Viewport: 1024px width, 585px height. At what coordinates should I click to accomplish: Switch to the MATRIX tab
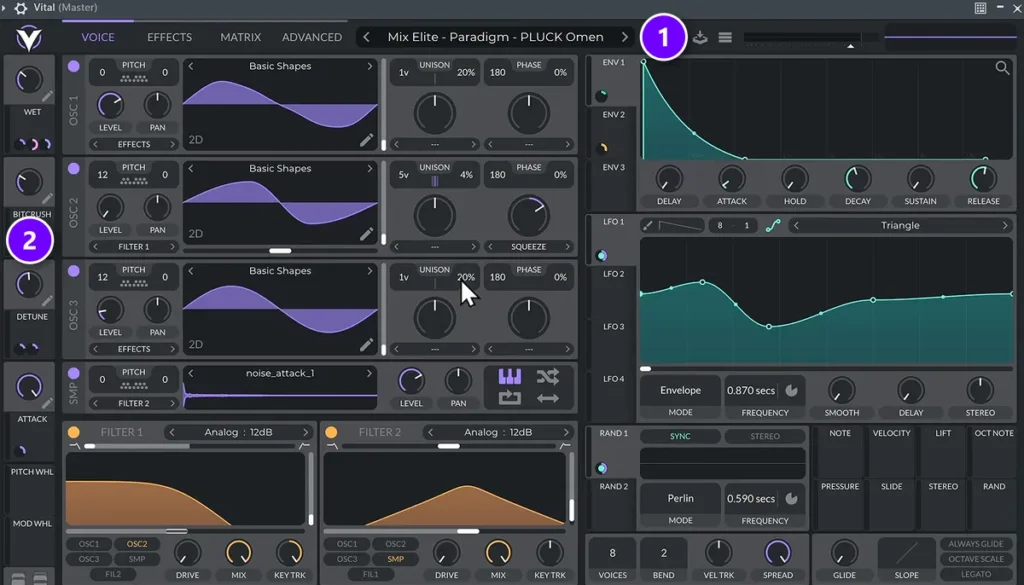point(240,37)
